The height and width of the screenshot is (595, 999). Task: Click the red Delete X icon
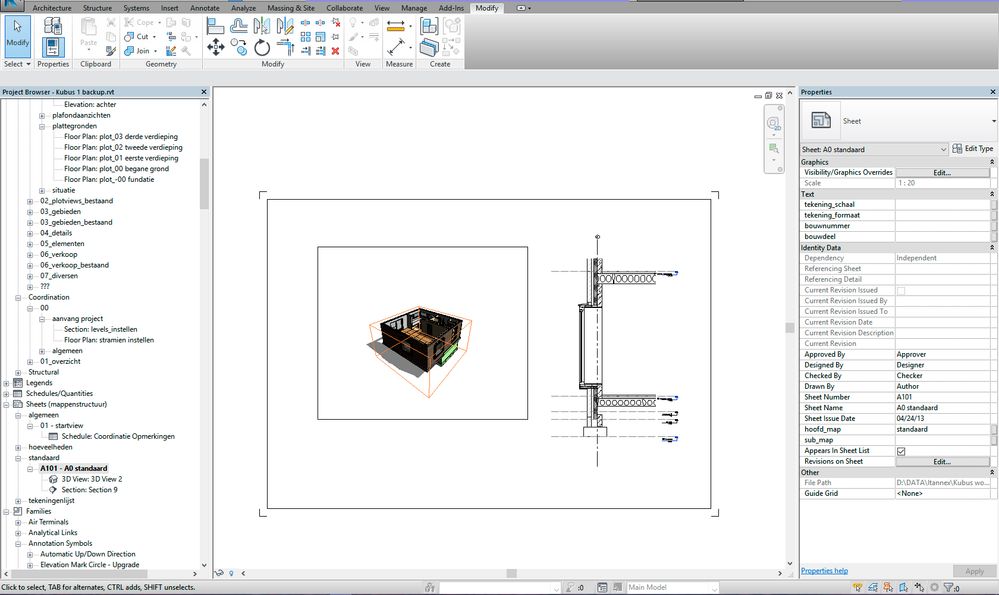pos(335,51)
